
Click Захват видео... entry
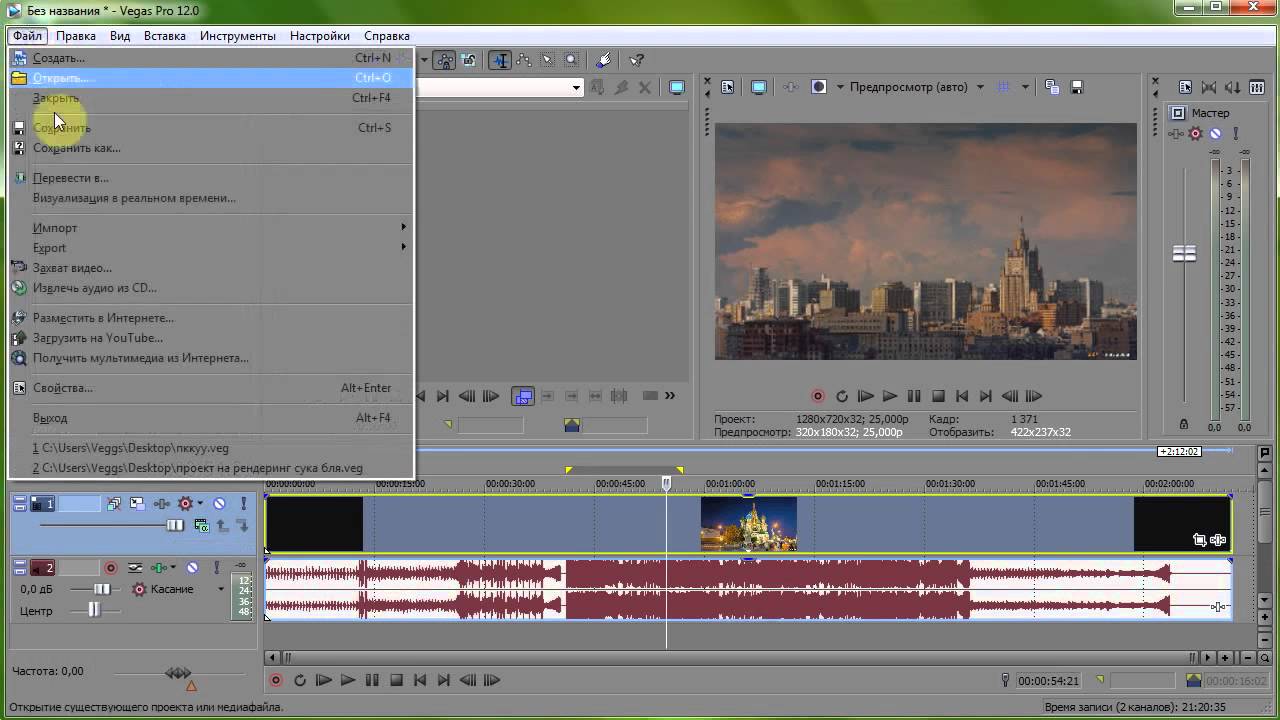[211, 268]
